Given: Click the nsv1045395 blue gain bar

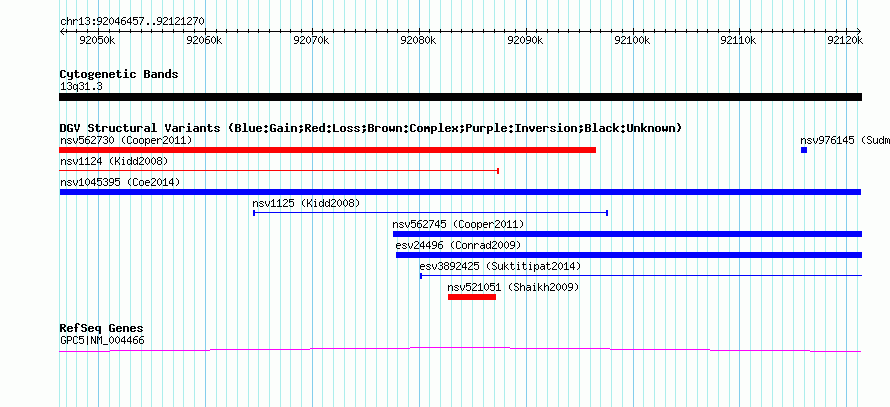Looking at the screenshot, I should pyautogui.click(x=460, y=192).
